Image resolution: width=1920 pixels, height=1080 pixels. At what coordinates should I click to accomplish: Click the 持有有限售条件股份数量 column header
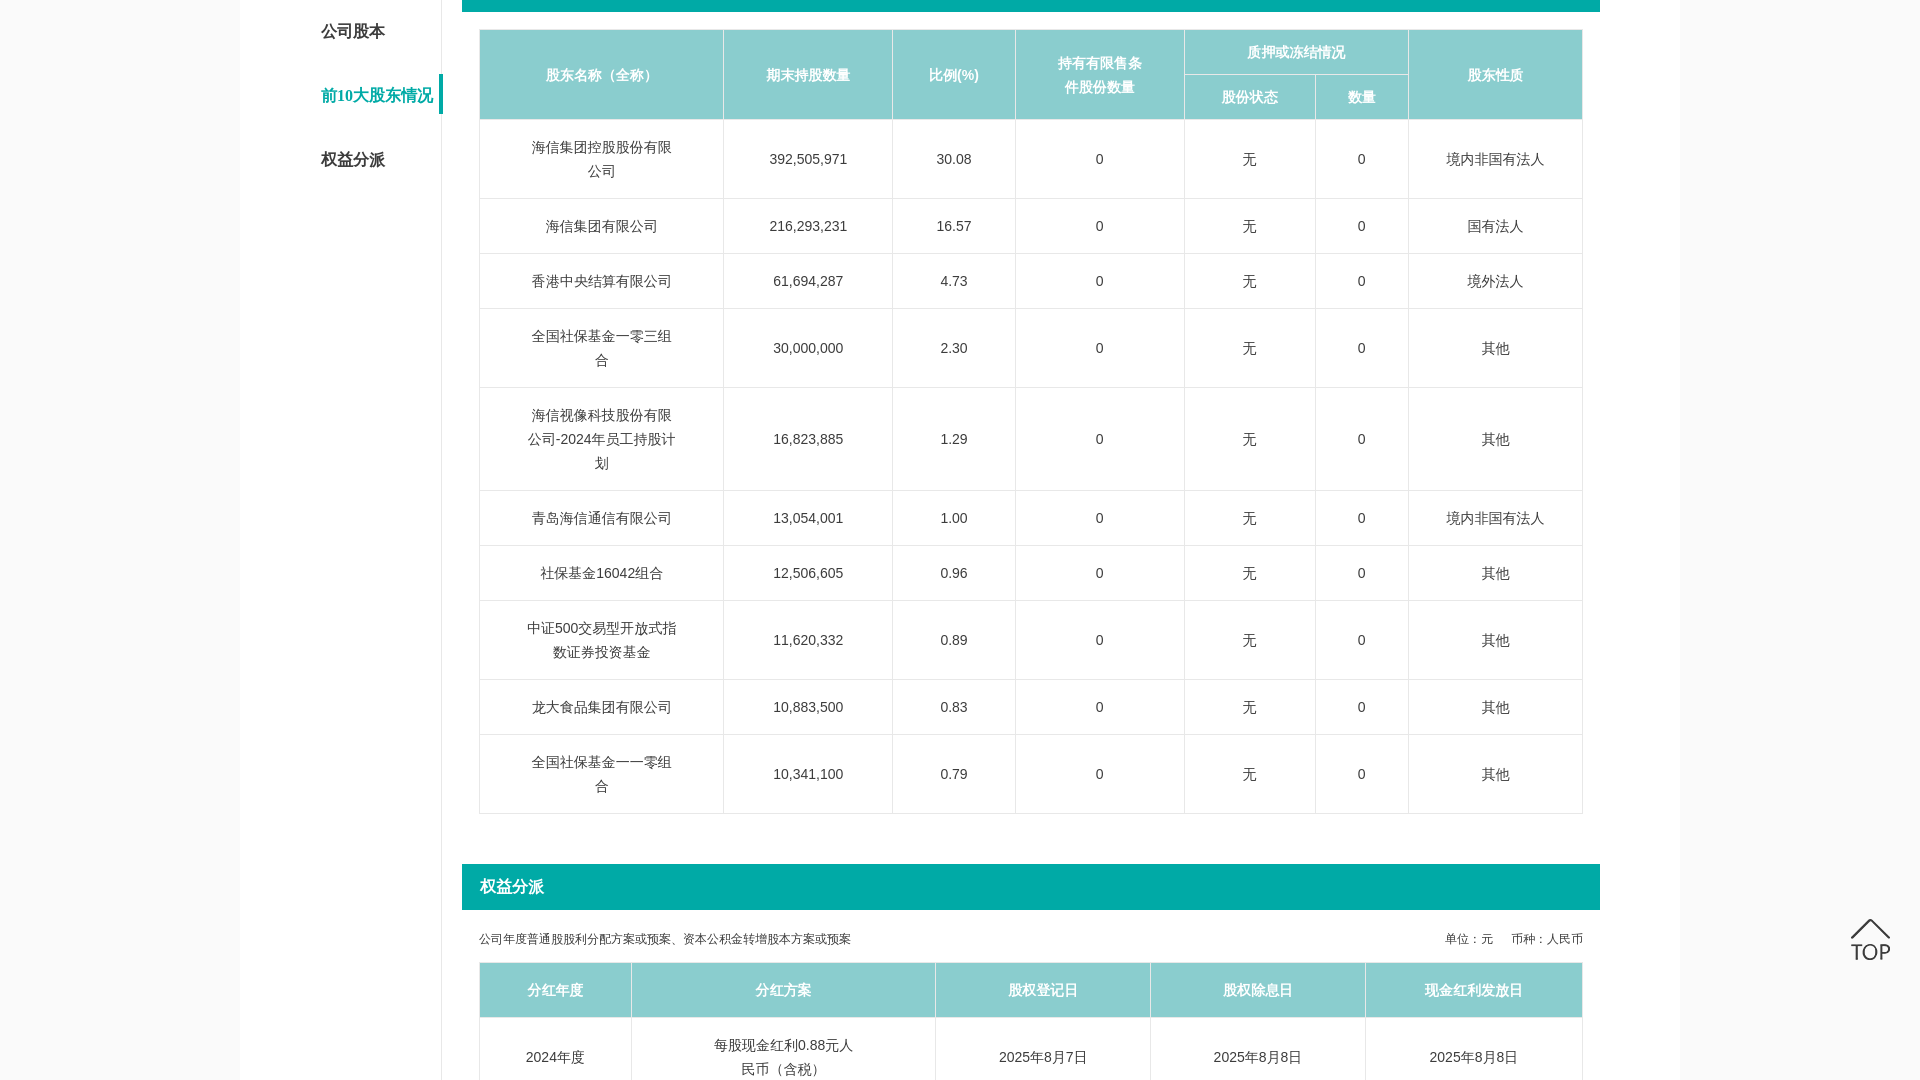click(x=1100, y=75)
